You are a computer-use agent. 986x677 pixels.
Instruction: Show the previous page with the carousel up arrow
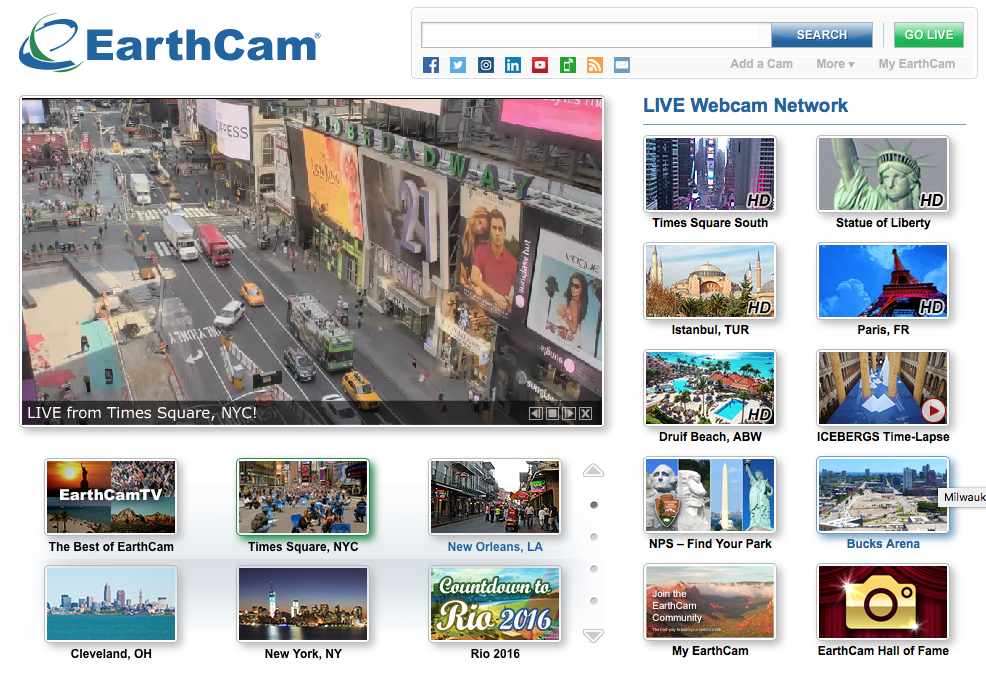tap(593, 470)
